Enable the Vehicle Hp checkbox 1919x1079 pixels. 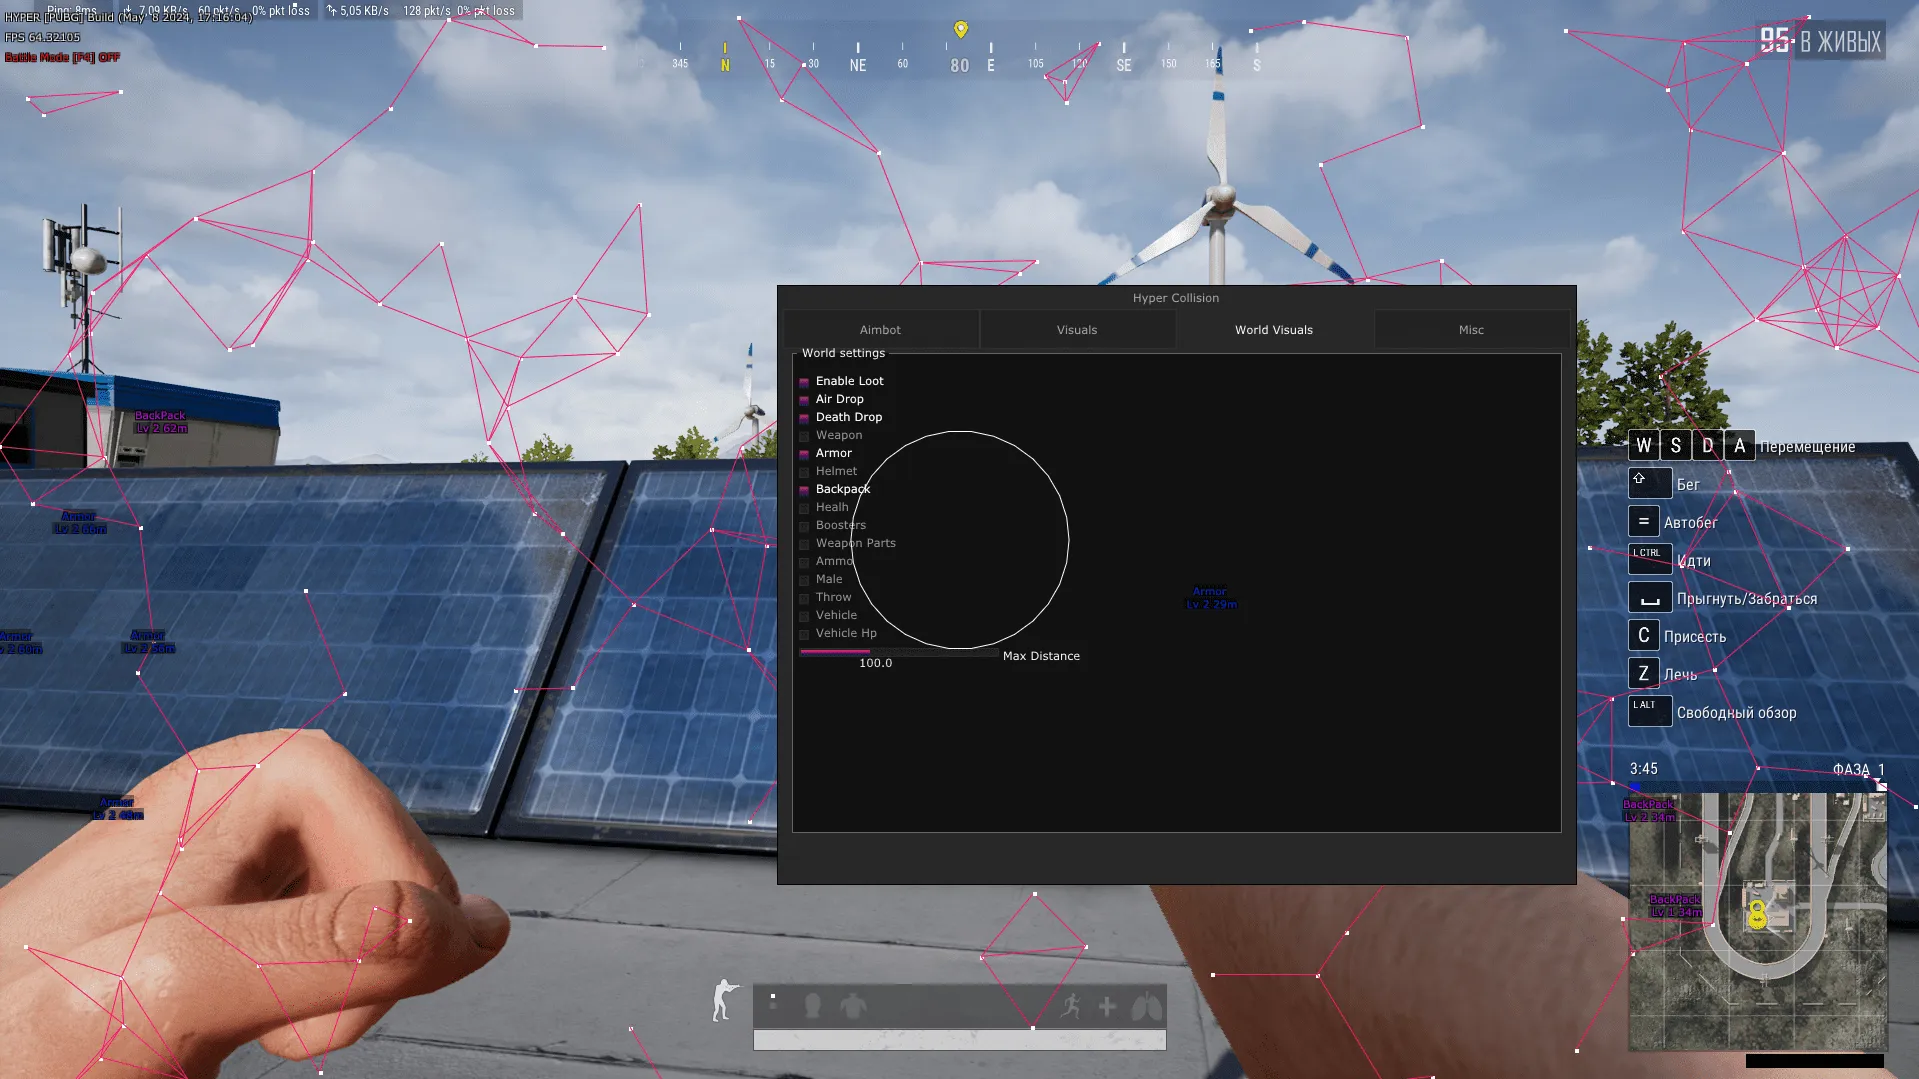pyautogui.click(x=804, y=634)
